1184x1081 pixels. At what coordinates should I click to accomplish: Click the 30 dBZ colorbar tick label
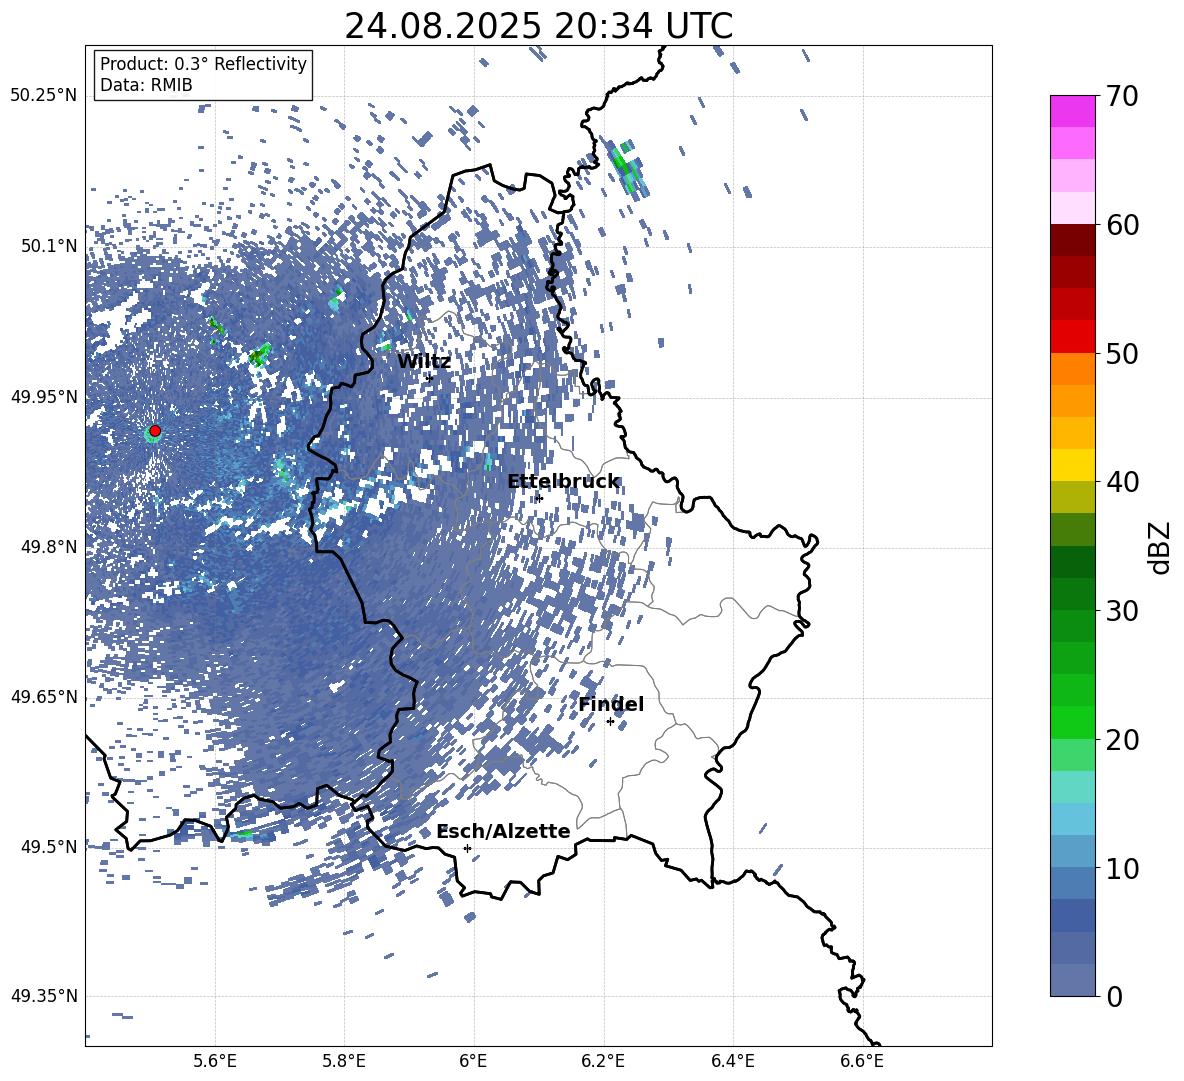point(1121,611)
